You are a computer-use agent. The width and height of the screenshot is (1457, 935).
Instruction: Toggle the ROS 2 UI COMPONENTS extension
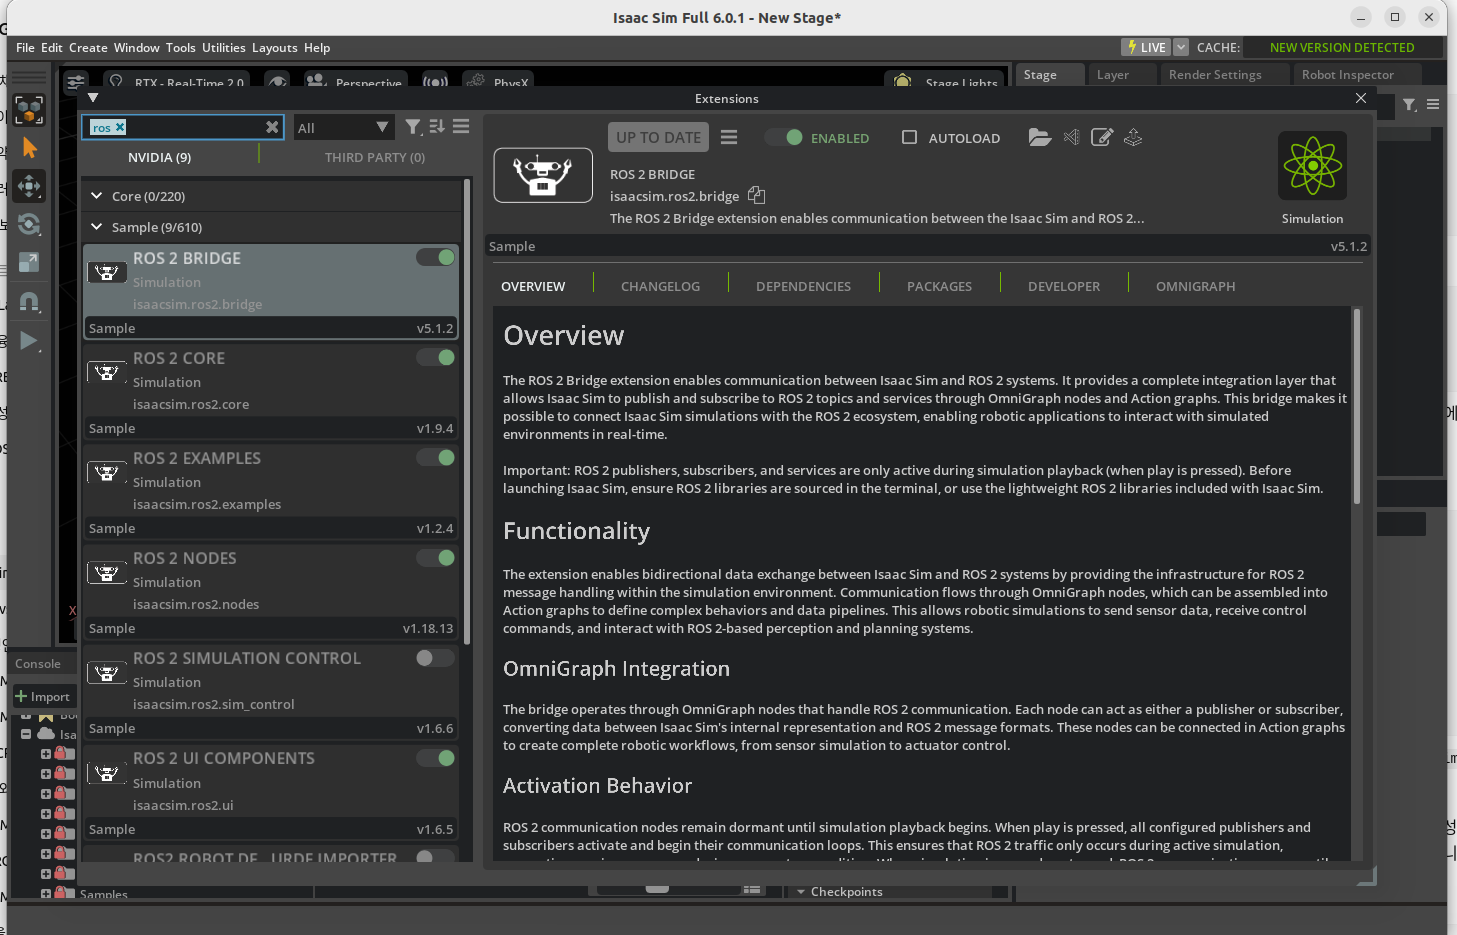[436, 758]
